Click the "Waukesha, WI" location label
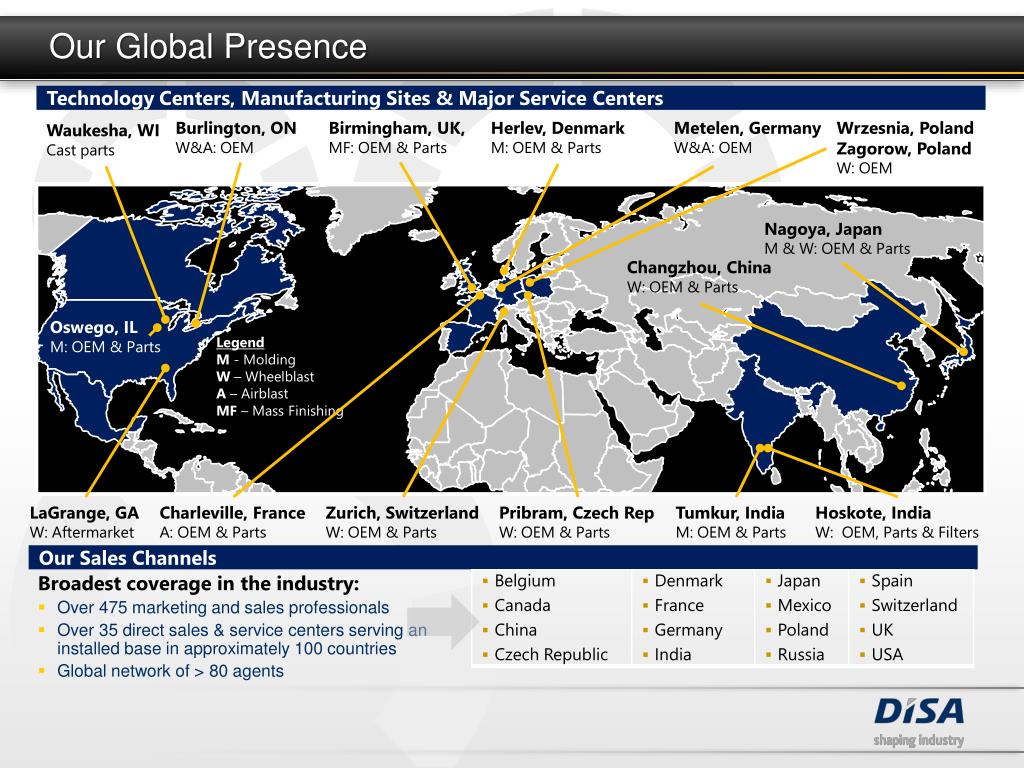Image resolution: width=1024 pixels, height=768 pixels. (103, 130)
